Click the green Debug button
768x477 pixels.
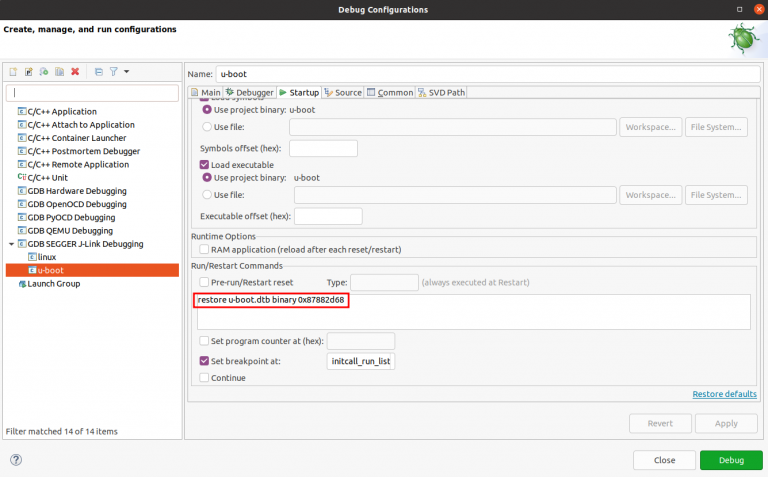[x=730, y=460]
